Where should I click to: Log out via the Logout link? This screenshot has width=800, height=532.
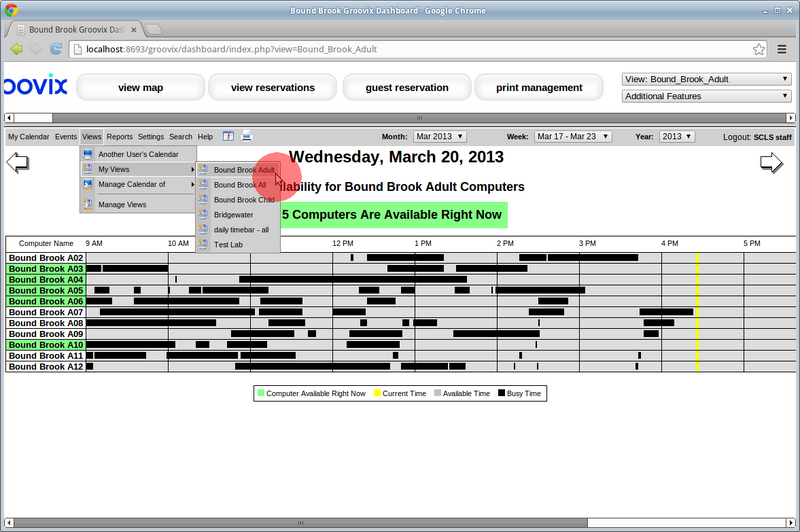tap(757, 137)
